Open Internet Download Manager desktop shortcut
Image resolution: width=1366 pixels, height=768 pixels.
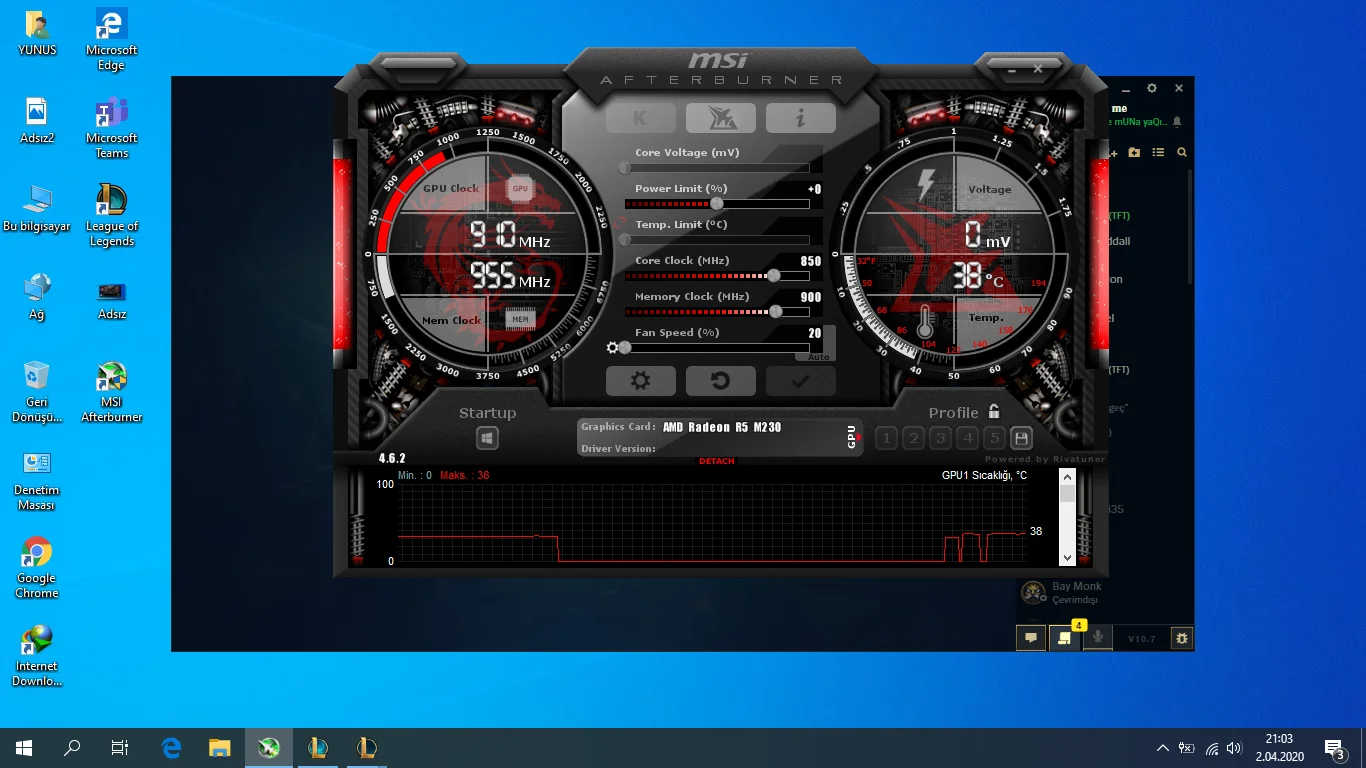coord(37,656)
